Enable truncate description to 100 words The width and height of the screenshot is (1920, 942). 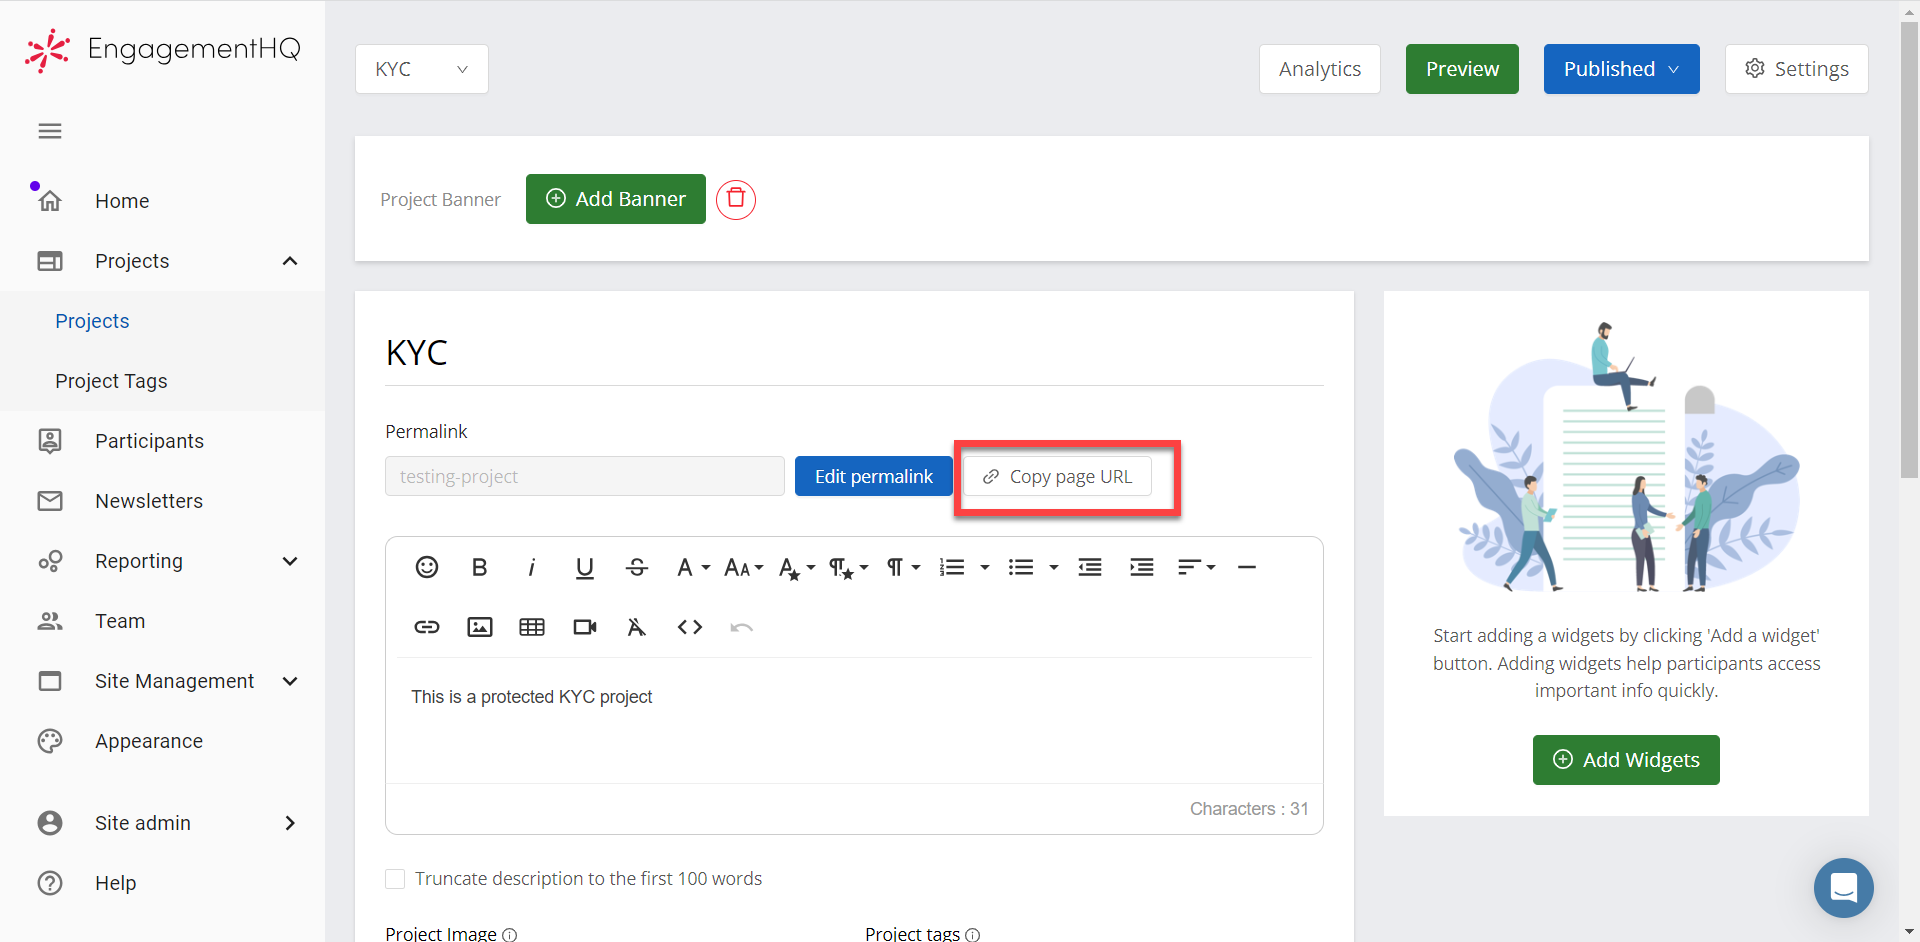coord(395,879)
